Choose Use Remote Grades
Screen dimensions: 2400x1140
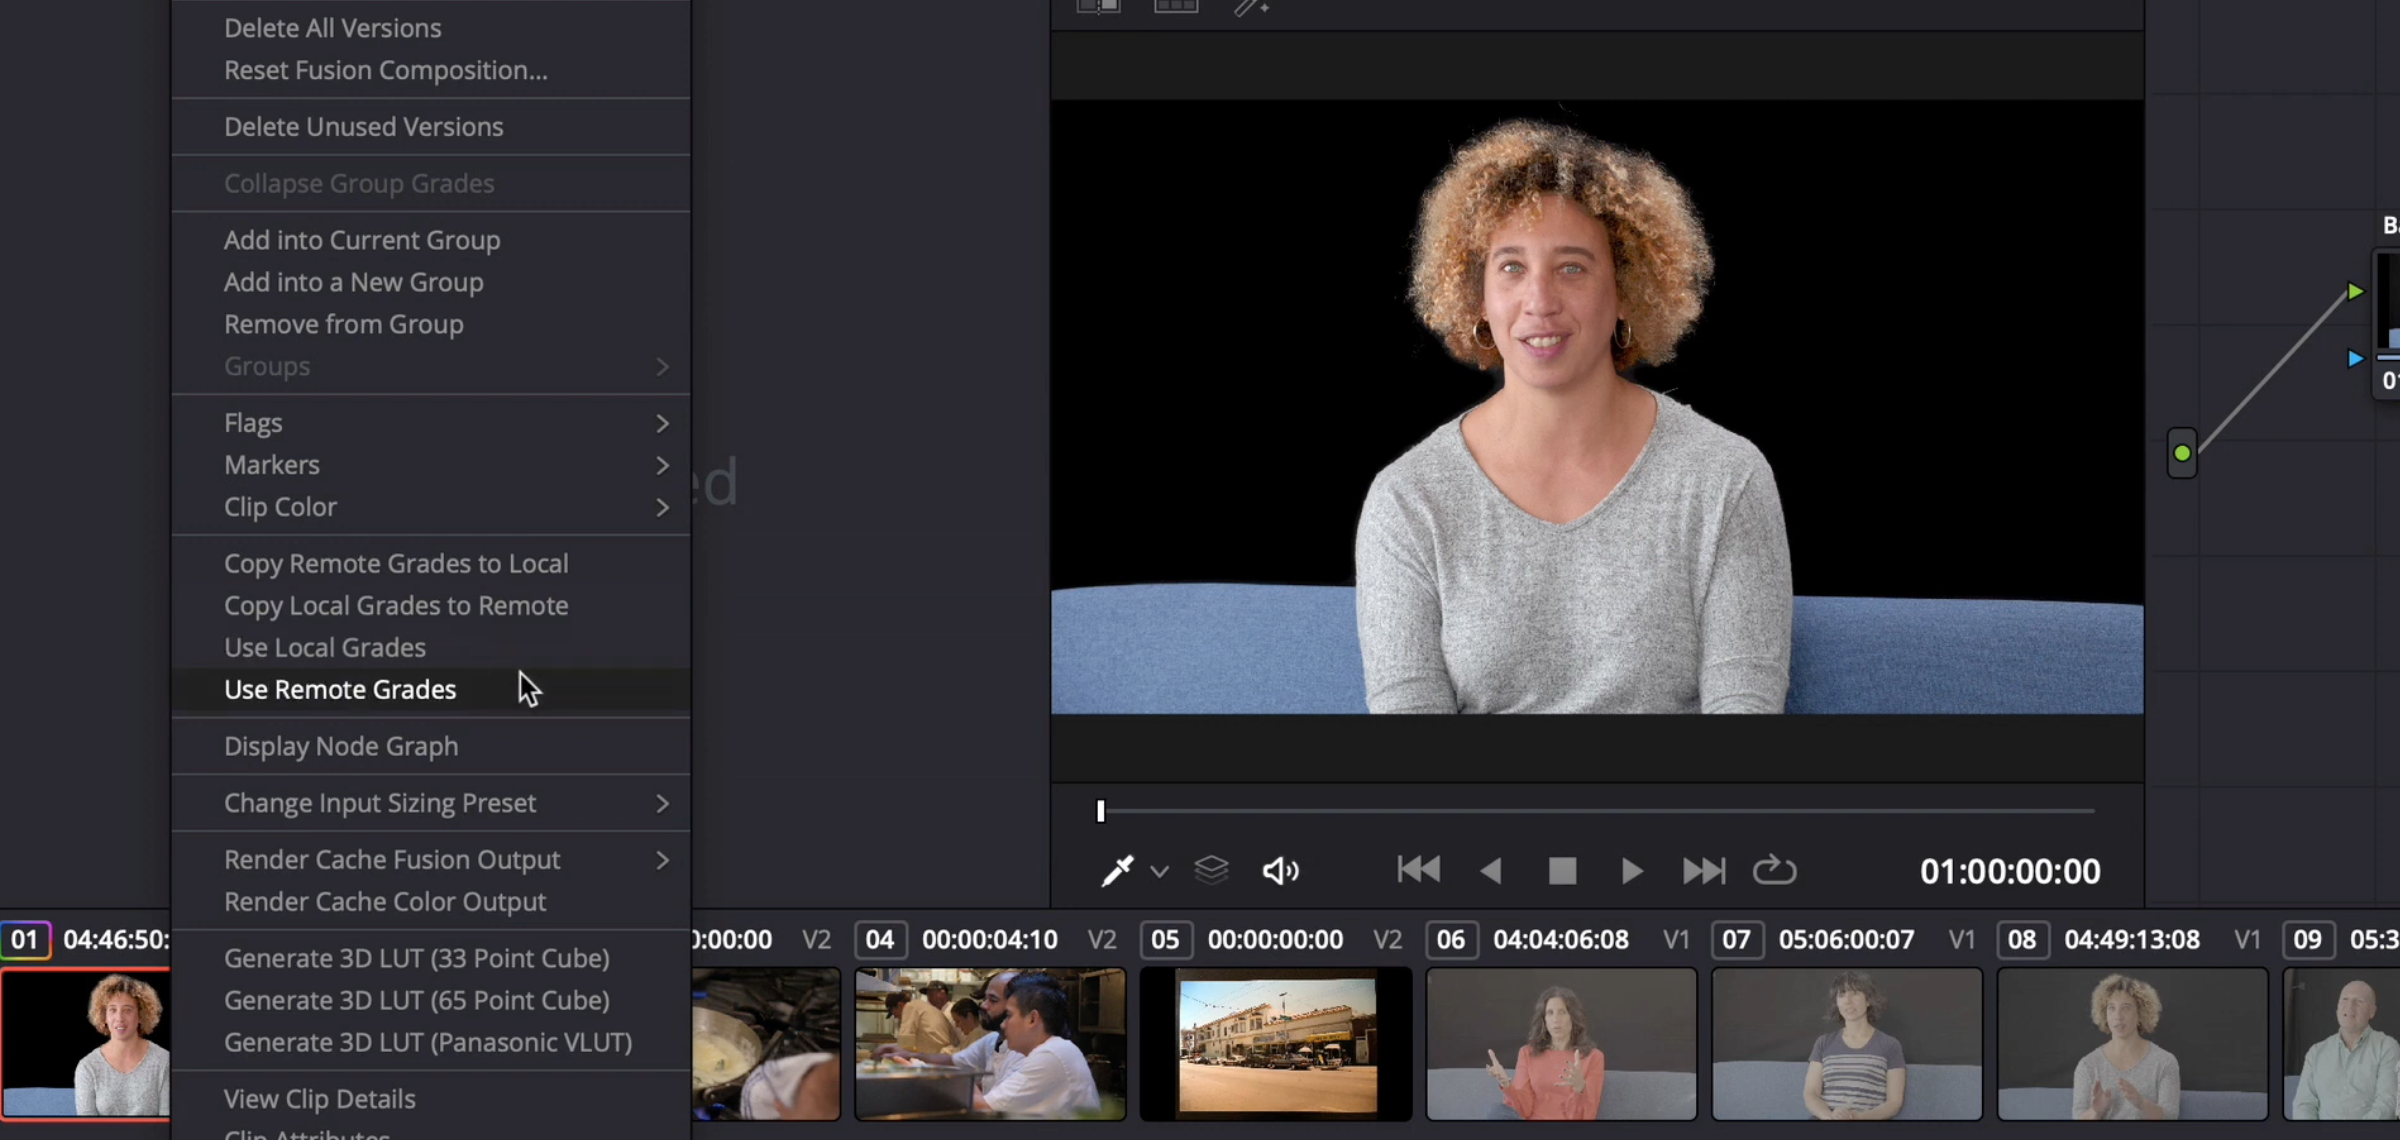[x=431, y=690]
